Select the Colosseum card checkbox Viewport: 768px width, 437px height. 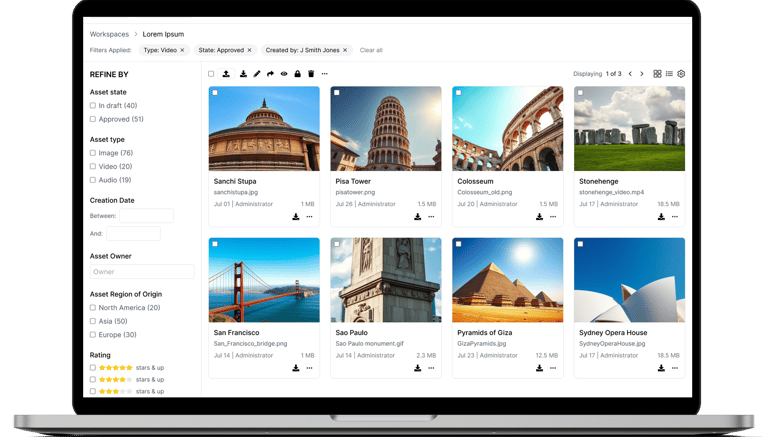(458, 93)
